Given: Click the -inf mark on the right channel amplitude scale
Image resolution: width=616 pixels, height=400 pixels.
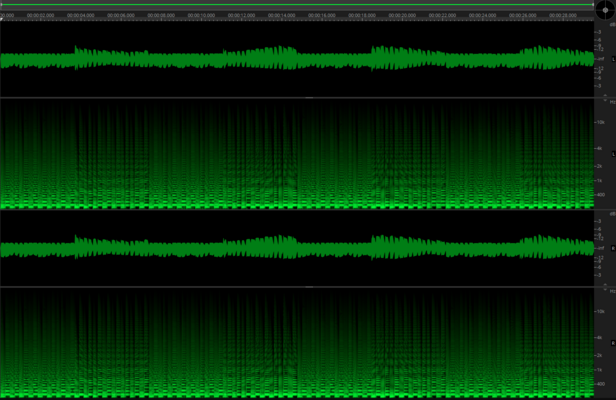Looking at the screenshot, I should pyautogui.click(x=601, y=248).
